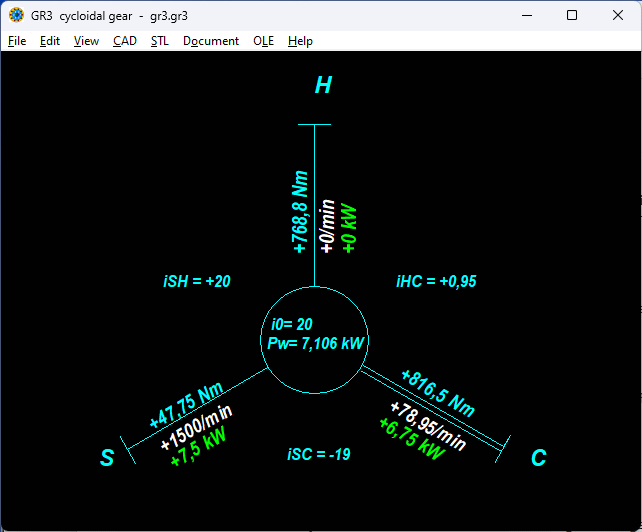Open the Edit menu

[50, 41]
